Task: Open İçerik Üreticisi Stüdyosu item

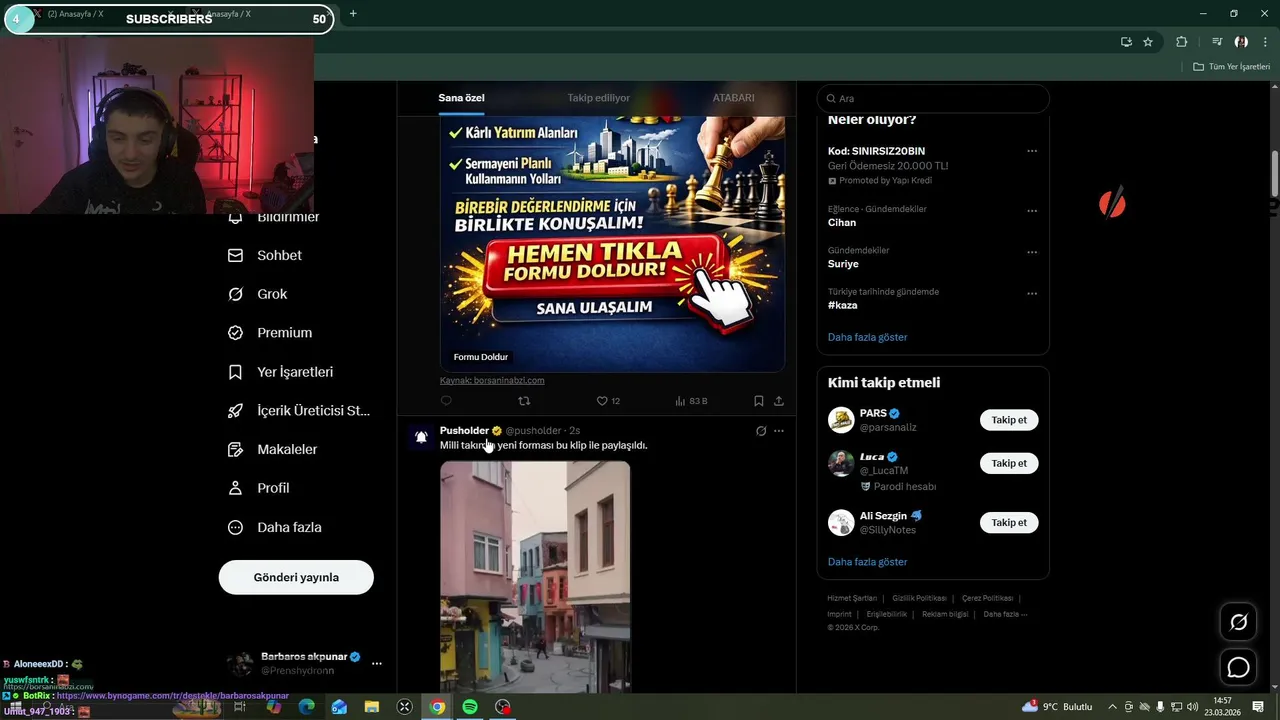Action: coord(299,410)
